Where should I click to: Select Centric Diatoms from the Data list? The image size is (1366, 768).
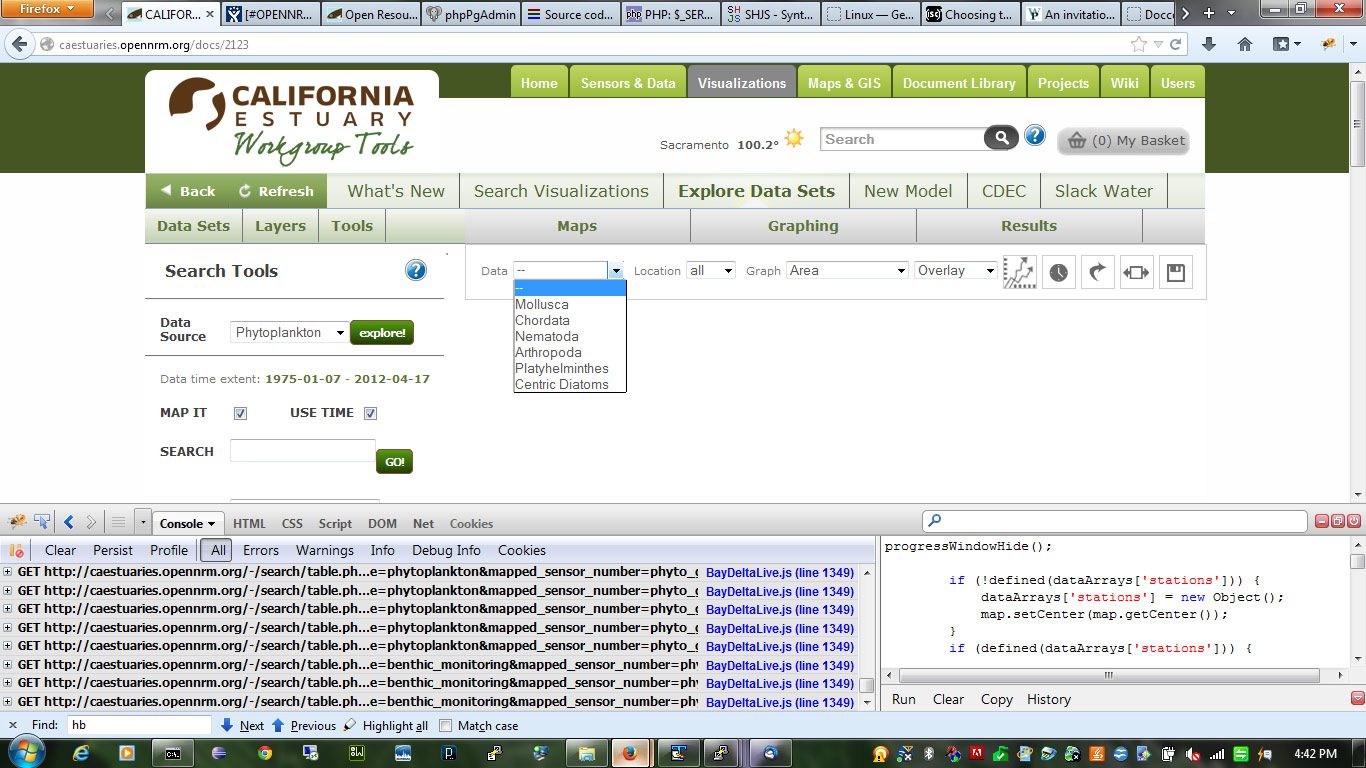[569, 384]
